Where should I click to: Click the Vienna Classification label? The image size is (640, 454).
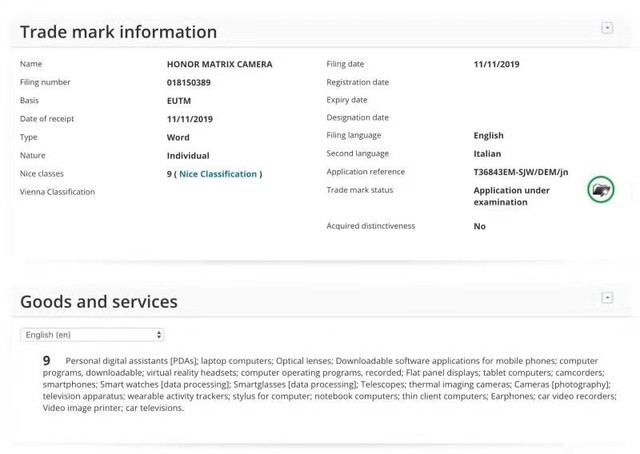click(x=57, y=192)
